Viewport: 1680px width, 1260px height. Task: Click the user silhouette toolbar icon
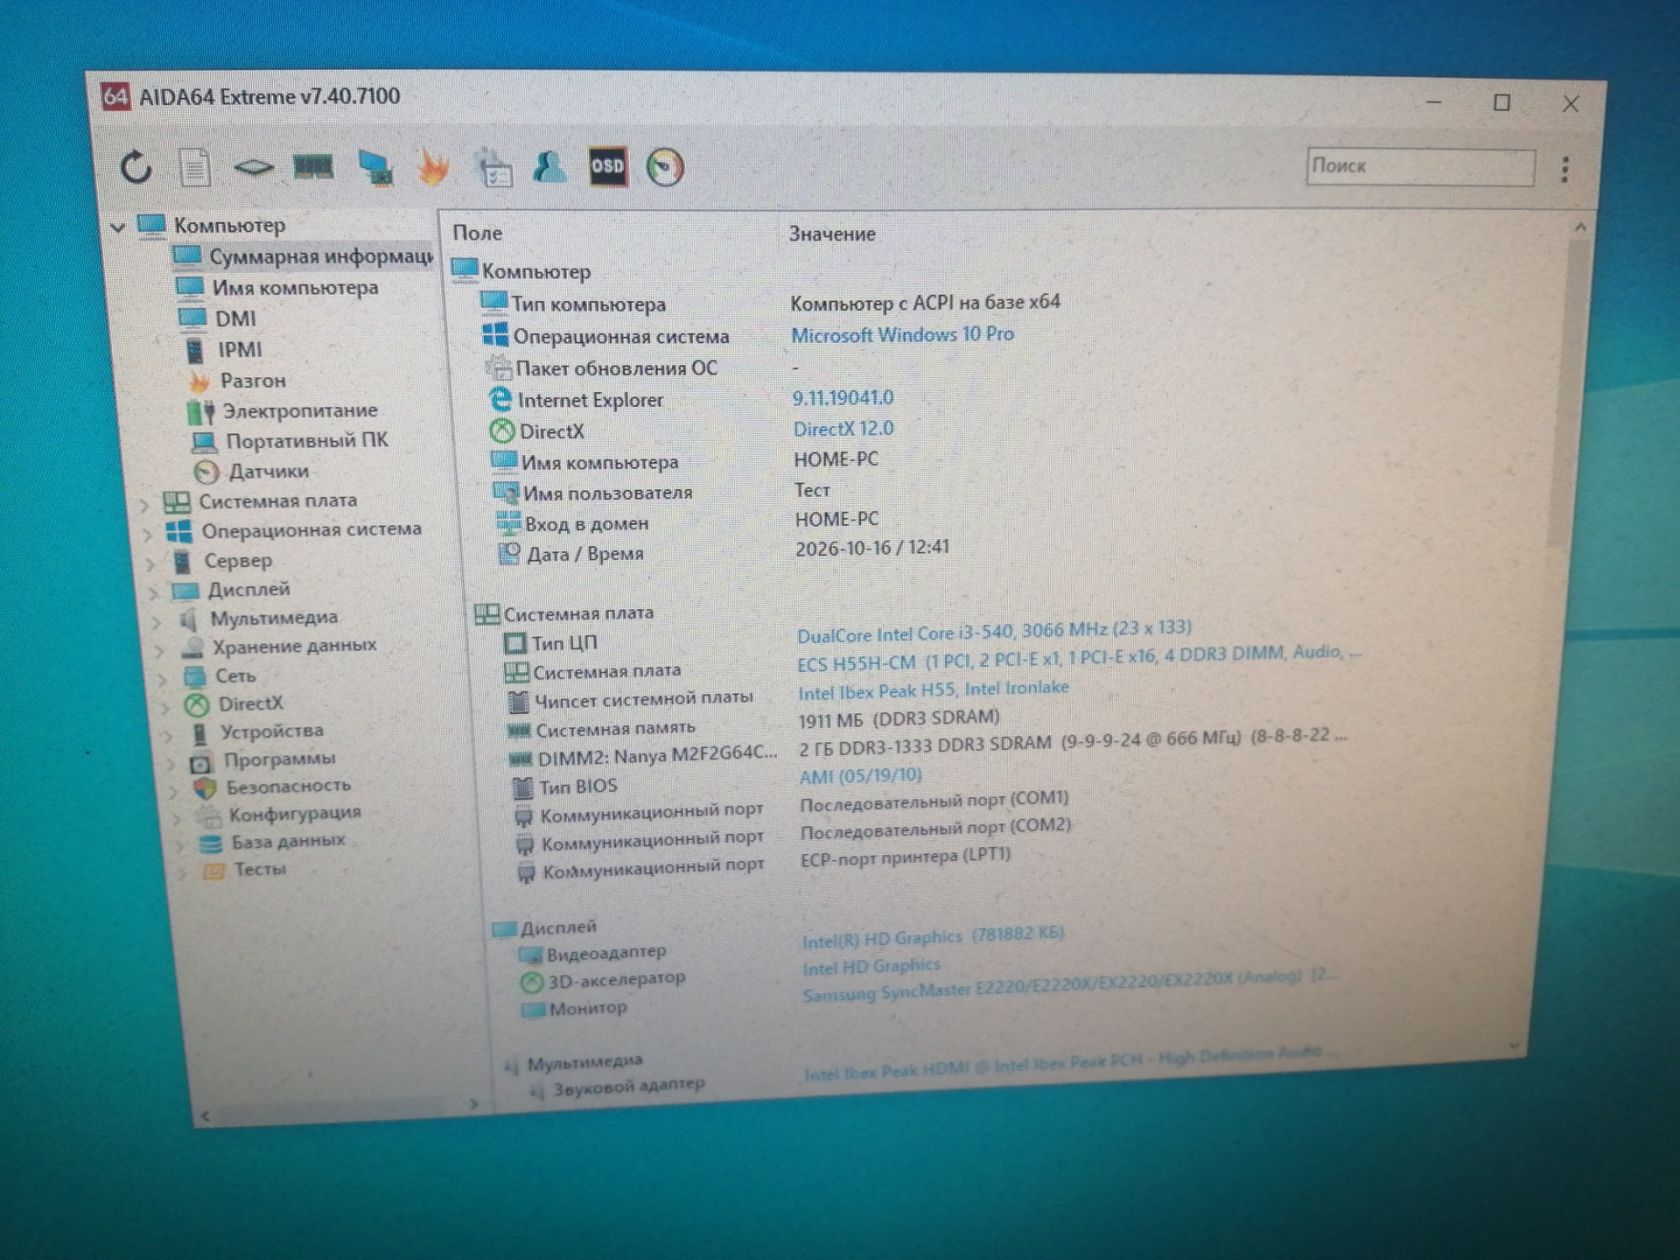549,166
